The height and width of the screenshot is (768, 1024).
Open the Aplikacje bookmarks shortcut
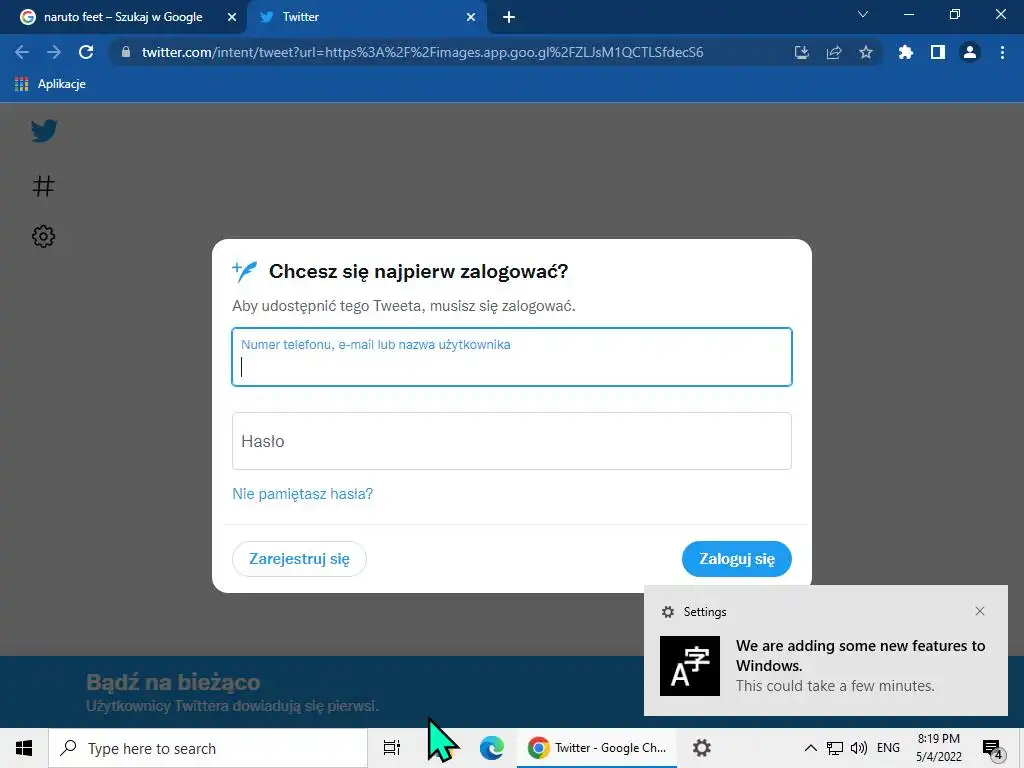pos(50,84)
